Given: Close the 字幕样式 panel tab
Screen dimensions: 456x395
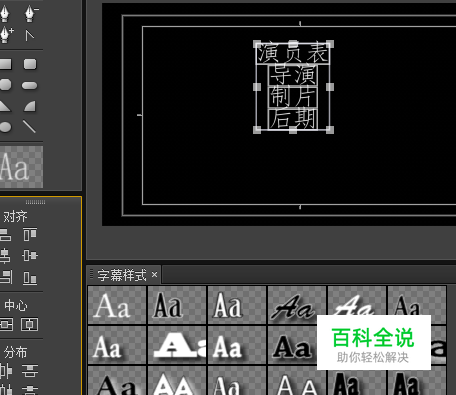Looking at the screenshot, I should click(154, 275).
